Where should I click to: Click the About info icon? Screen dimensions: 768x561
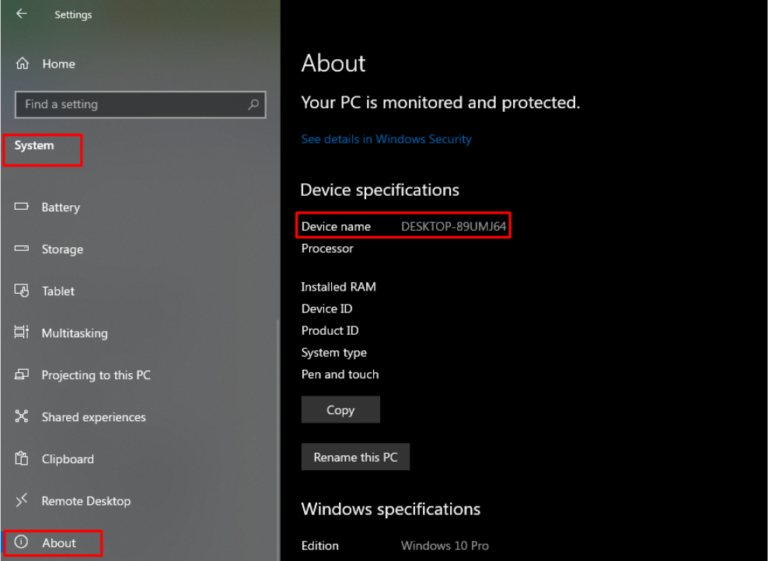click(x=22, y=543)
